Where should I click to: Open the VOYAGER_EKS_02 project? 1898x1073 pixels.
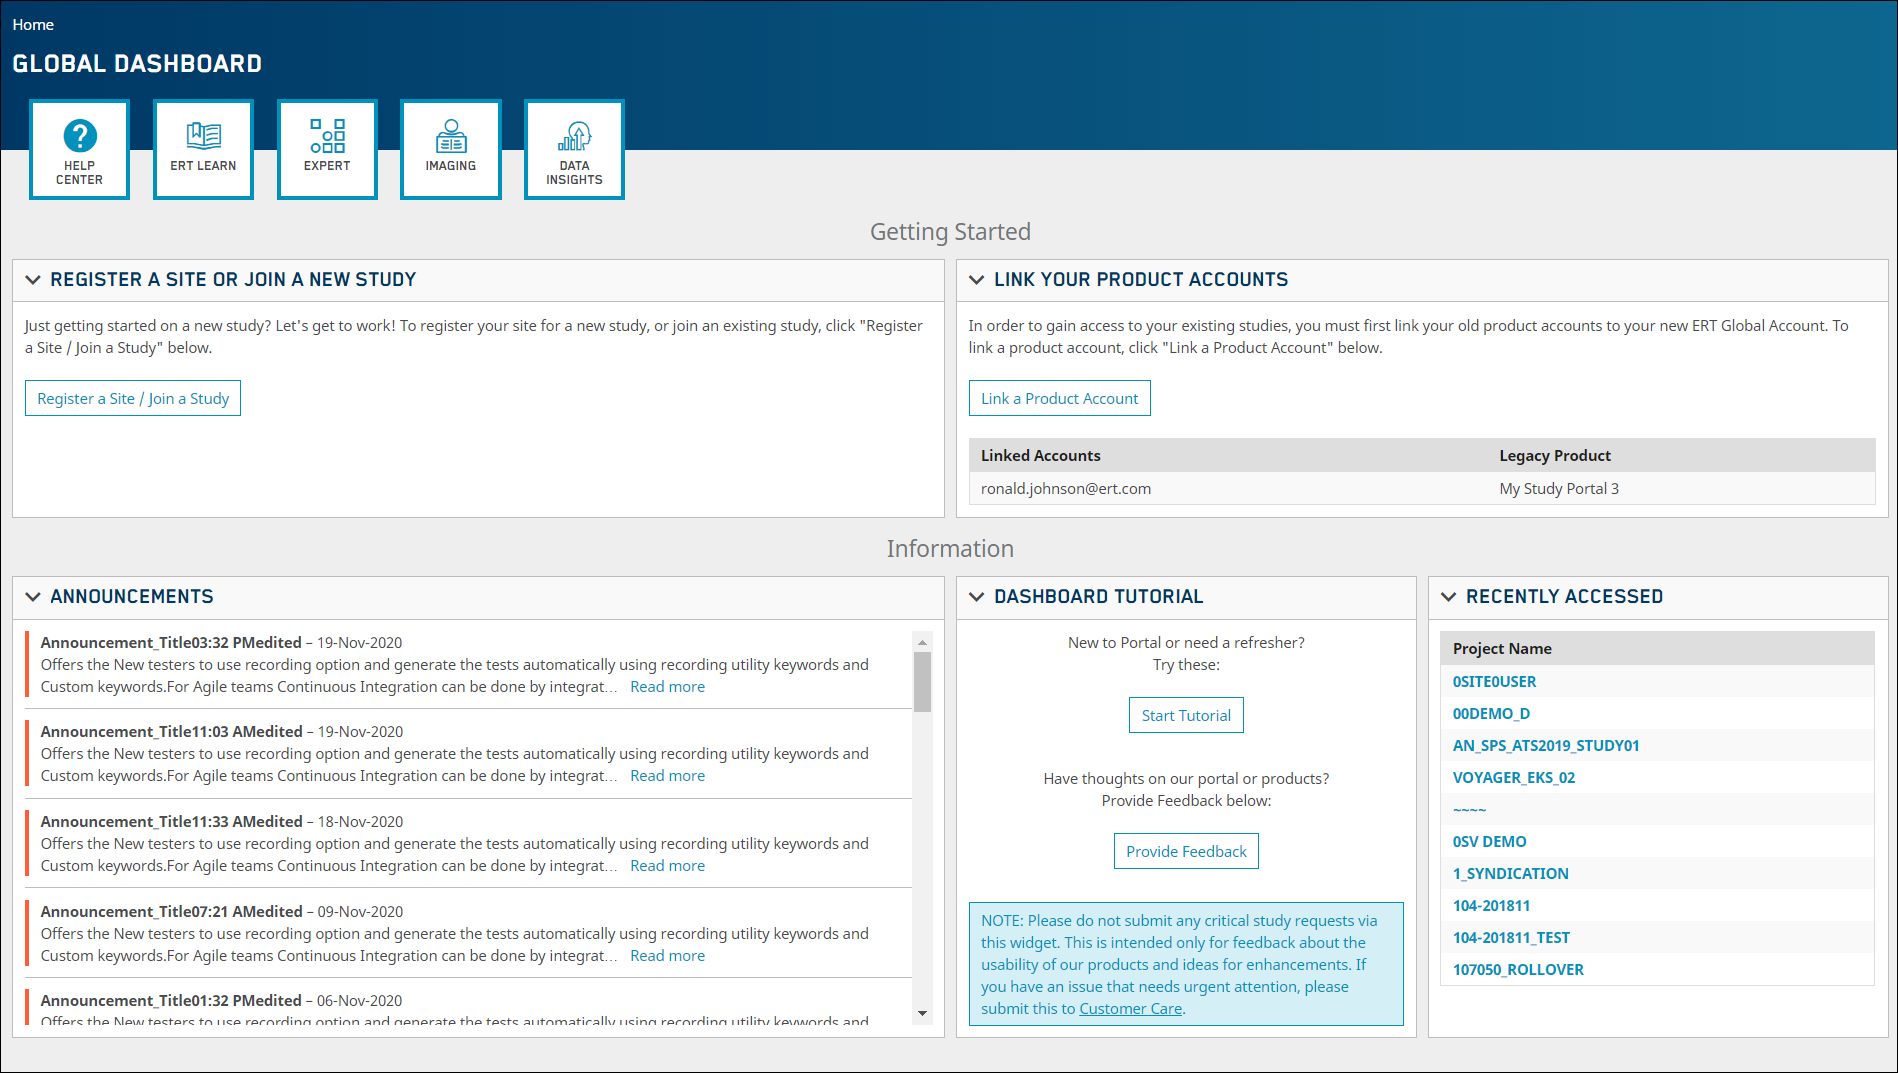tap(1513, 778)
